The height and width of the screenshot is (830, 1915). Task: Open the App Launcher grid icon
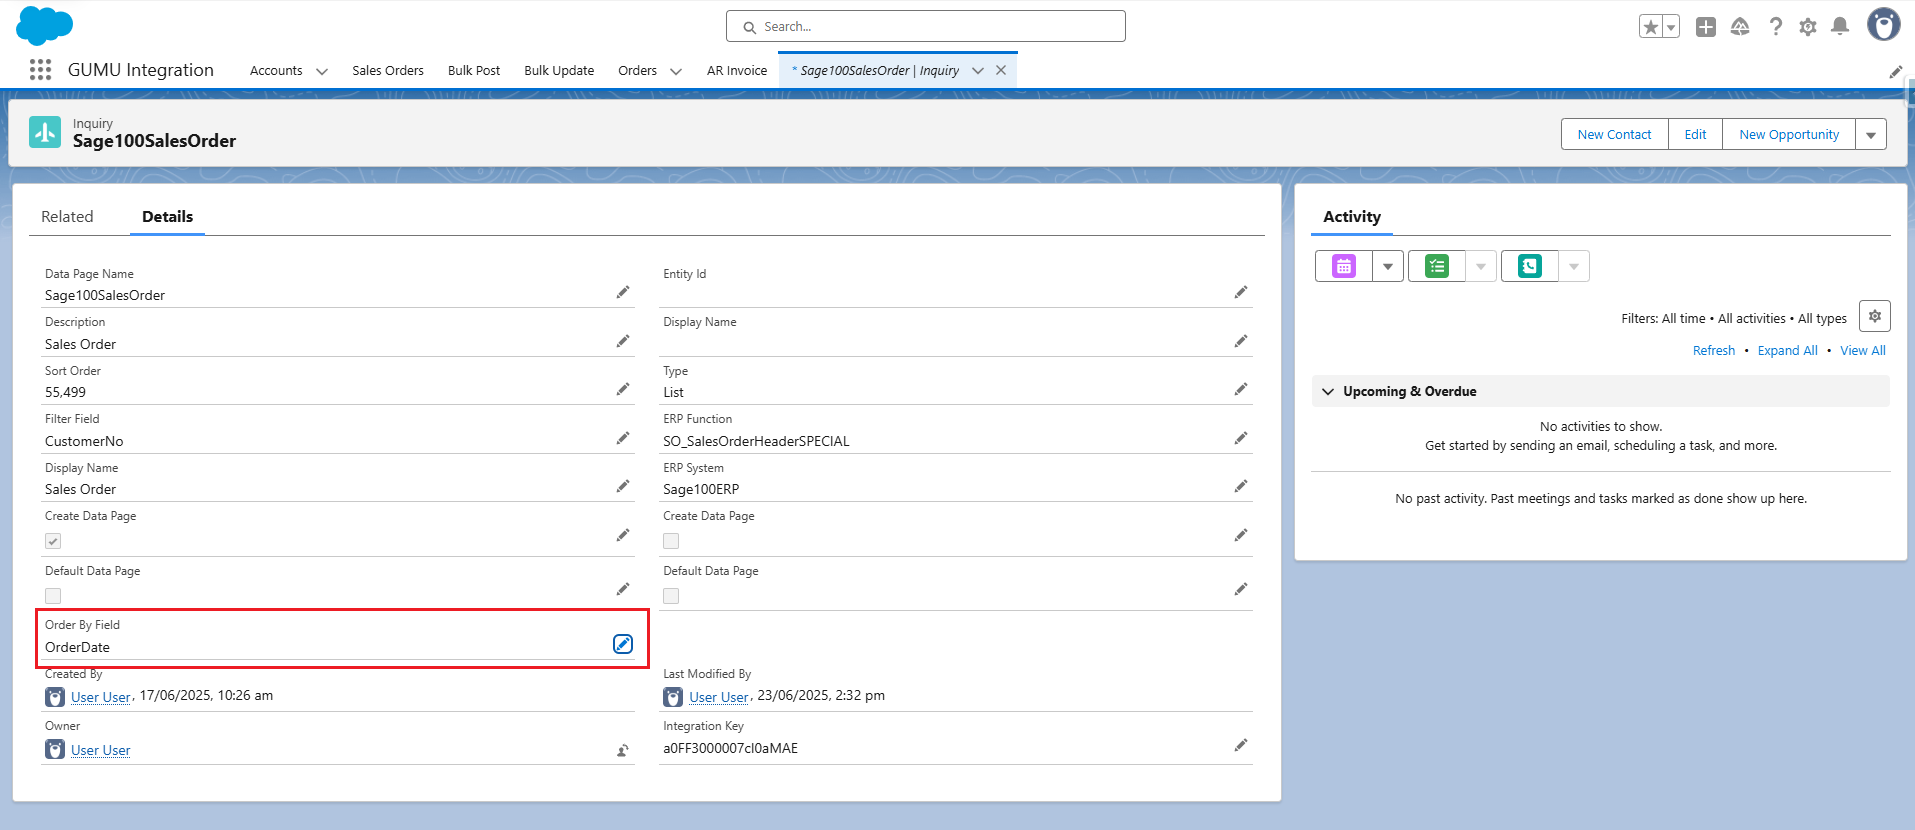click(40, 69)
